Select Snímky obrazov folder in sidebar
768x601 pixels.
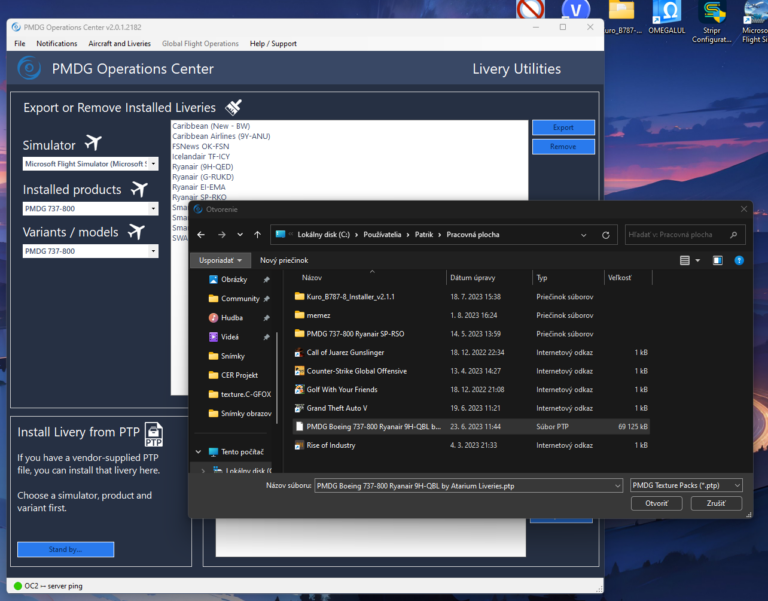coord(240,413)
